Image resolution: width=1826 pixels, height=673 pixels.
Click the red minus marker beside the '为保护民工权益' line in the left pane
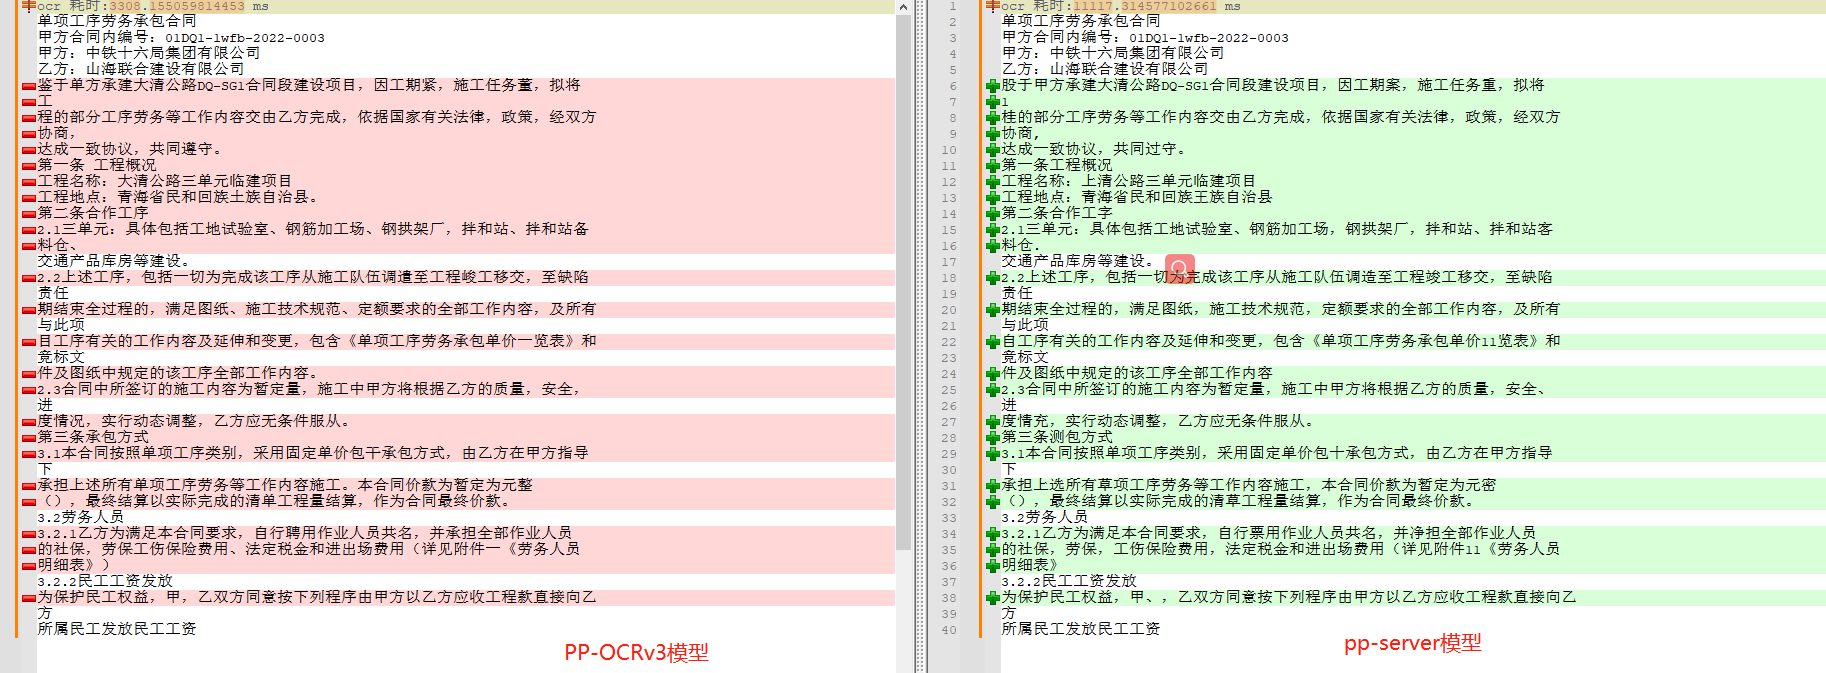29,598
